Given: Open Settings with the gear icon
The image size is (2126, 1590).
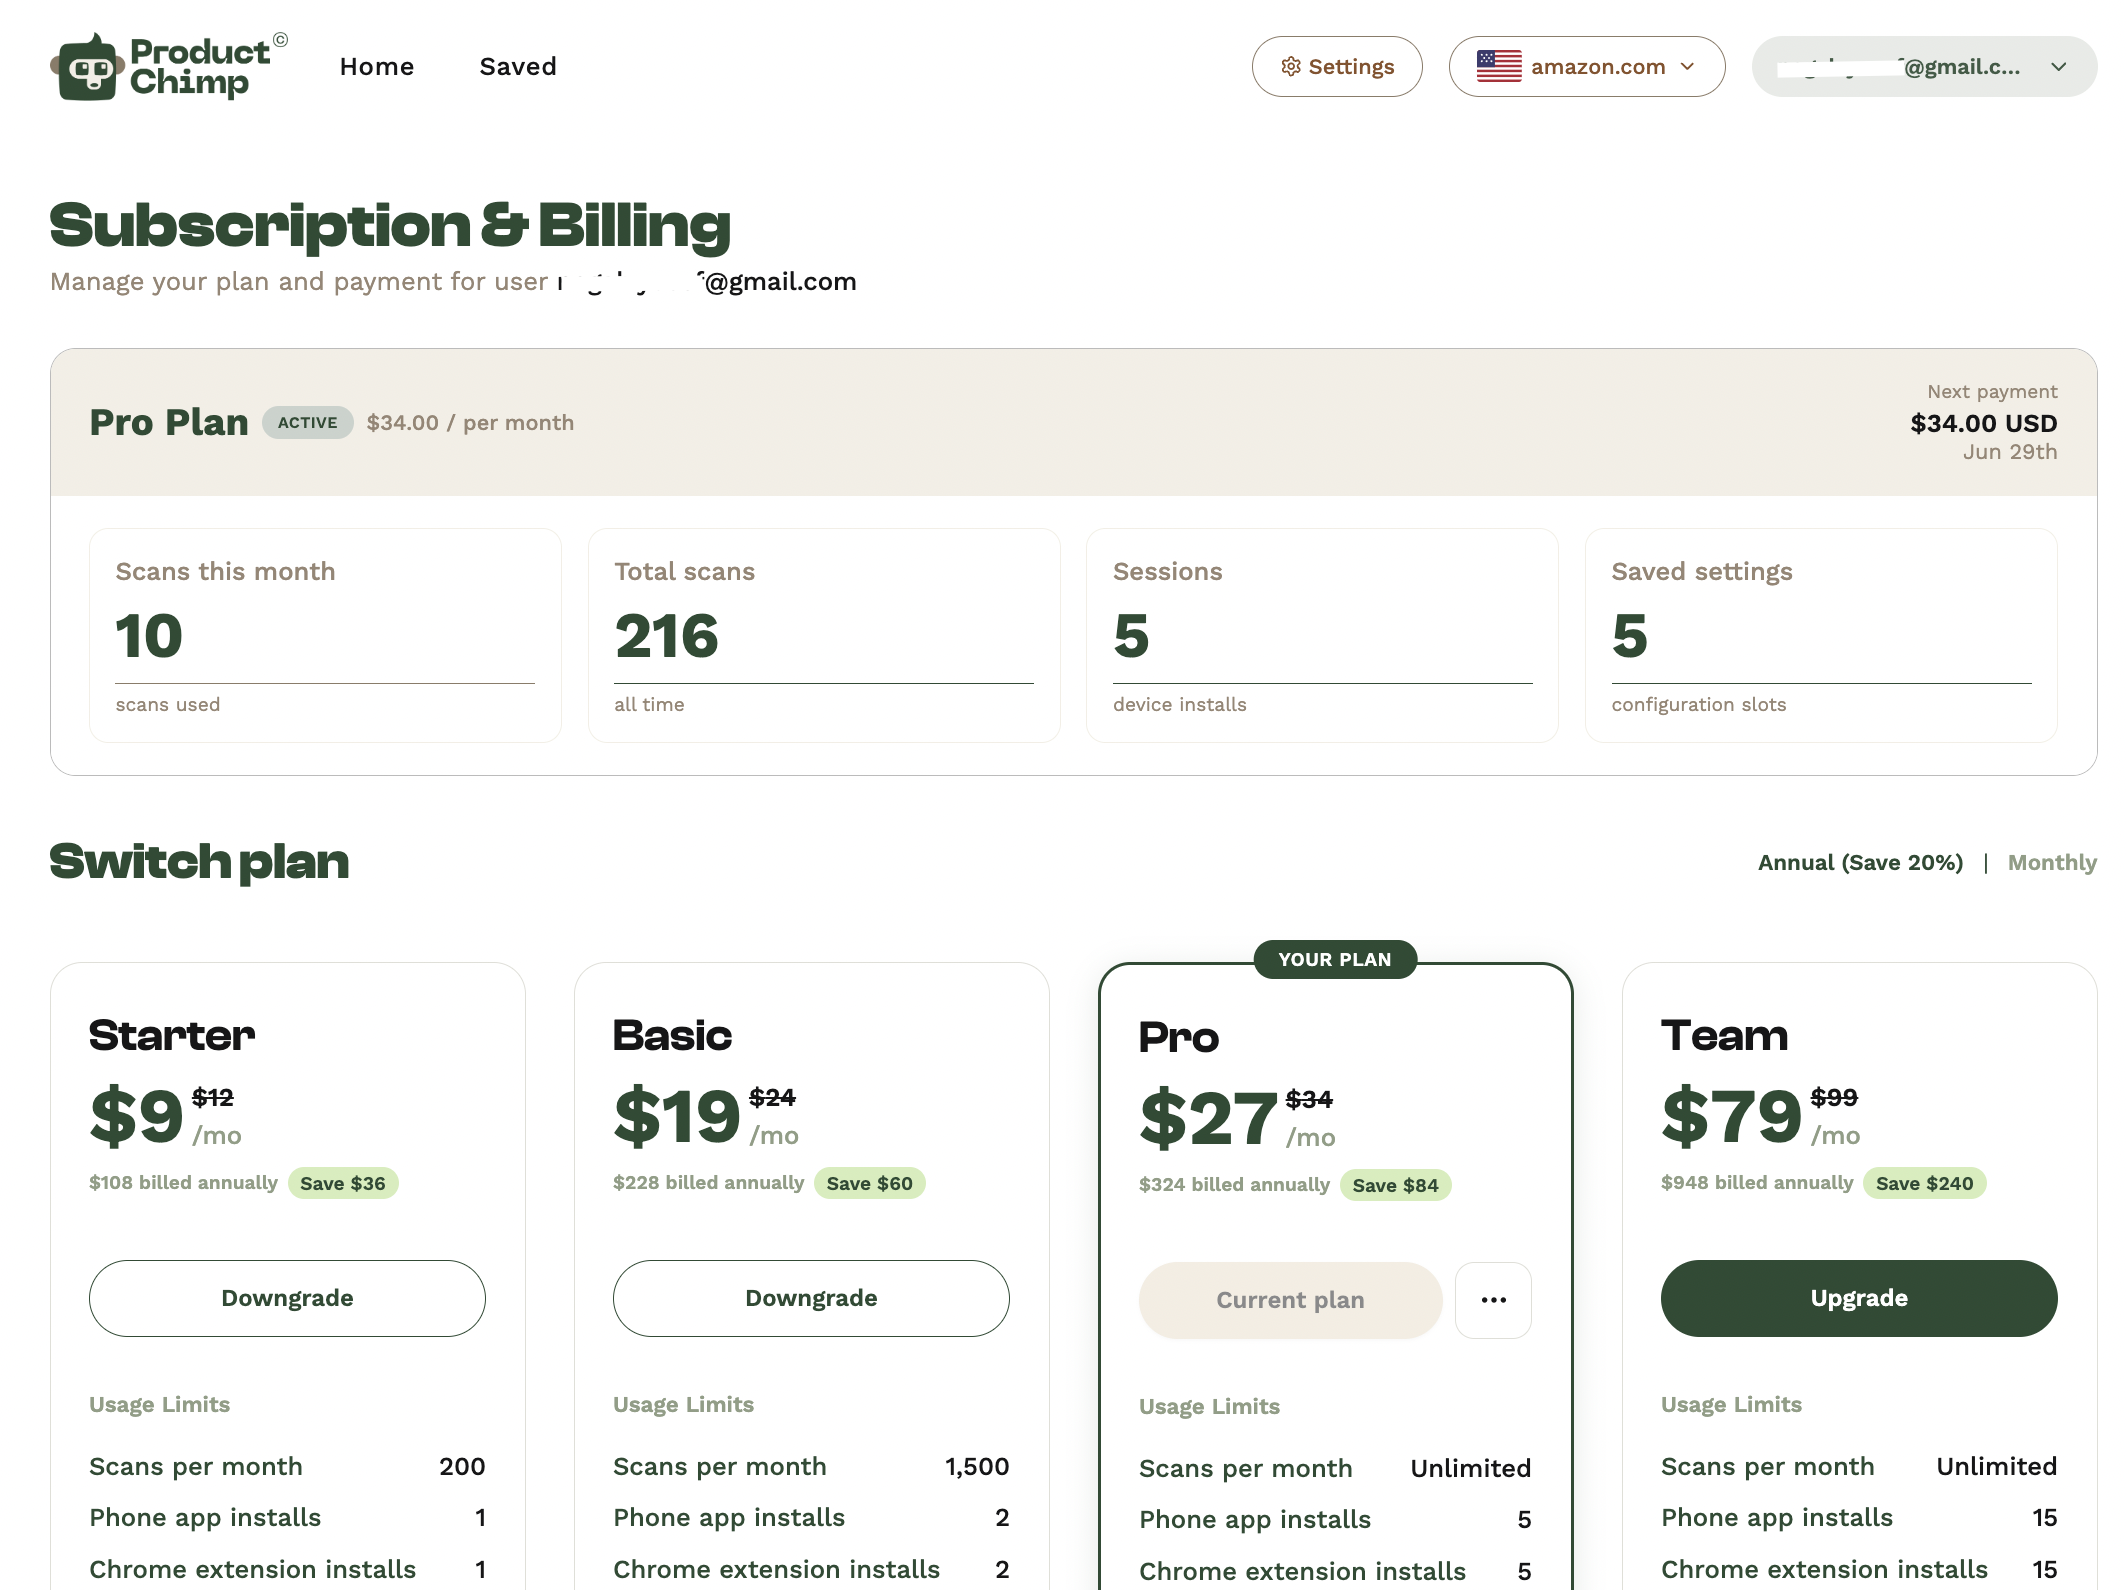Looking at the screenshot, I should pyautogui.click(x=1337, y=67).
